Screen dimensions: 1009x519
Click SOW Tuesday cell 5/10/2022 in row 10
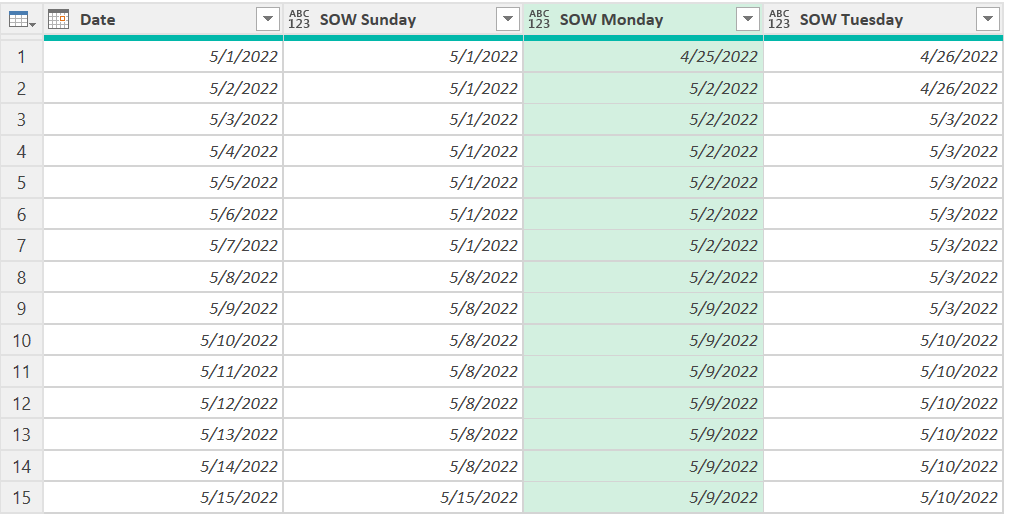click(x=883, y=340)
